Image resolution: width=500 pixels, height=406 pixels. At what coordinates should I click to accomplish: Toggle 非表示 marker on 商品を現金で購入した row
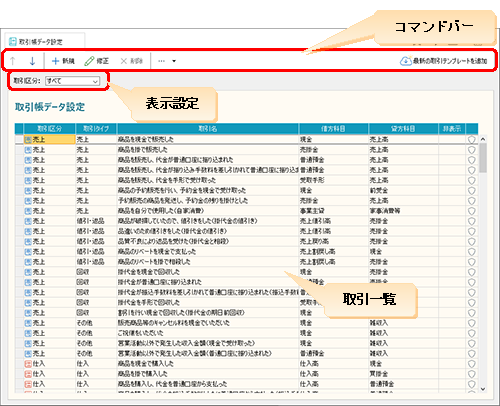point(471,364)
